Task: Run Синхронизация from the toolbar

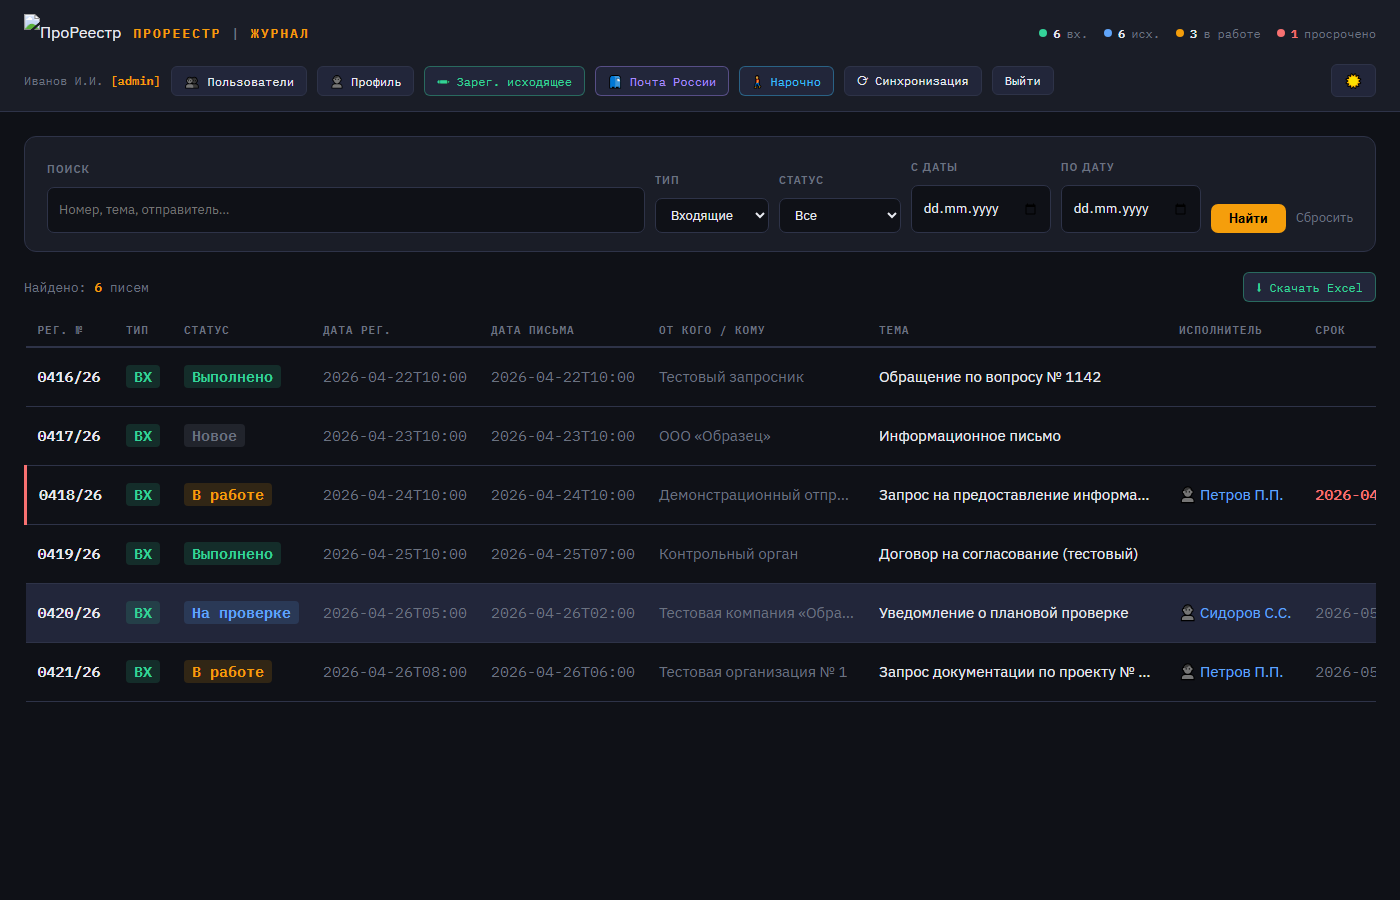Action: [x=912, y=81]
